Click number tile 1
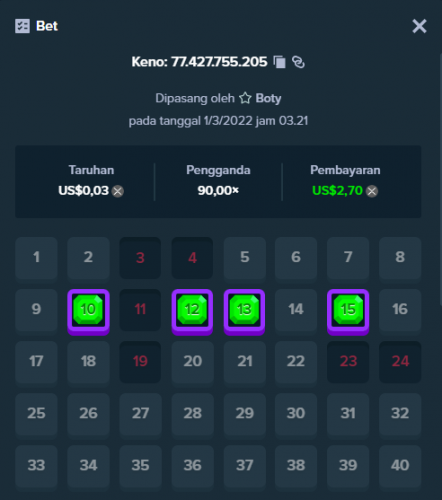The image size is (442, 500). click(36, 258)
